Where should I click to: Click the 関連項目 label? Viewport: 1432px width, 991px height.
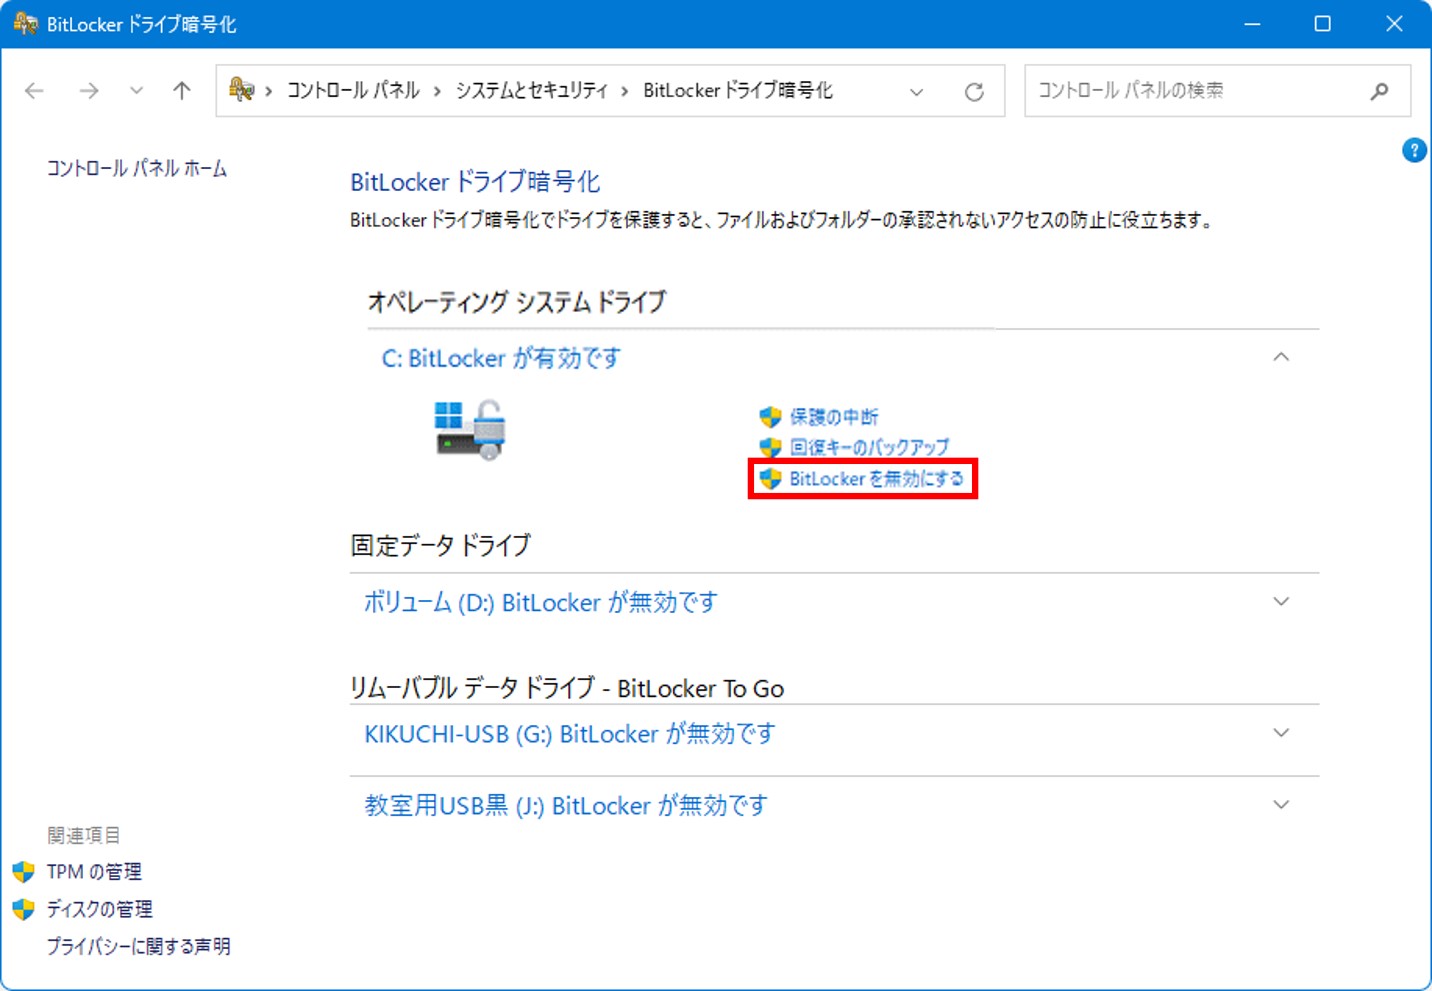tap(84, 835)
